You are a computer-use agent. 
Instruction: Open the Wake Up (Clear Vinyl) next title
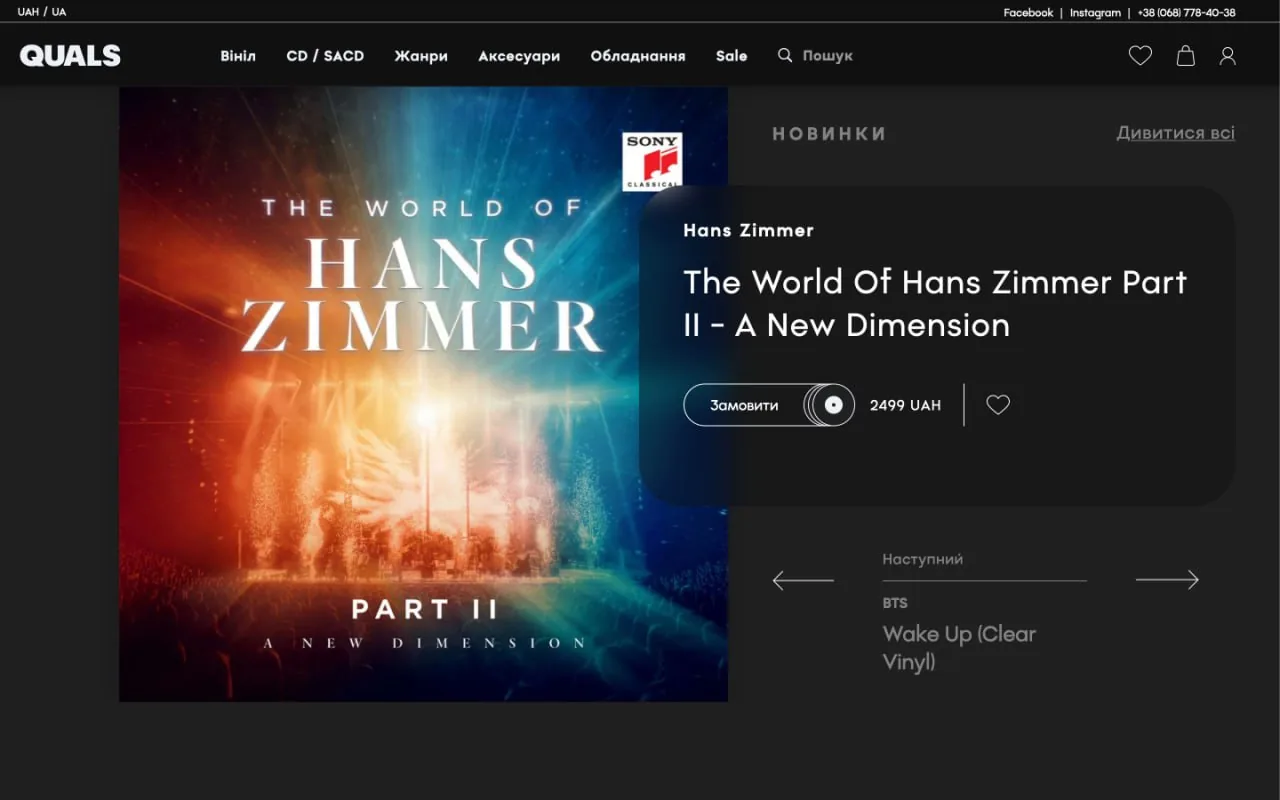click(959, 647)
